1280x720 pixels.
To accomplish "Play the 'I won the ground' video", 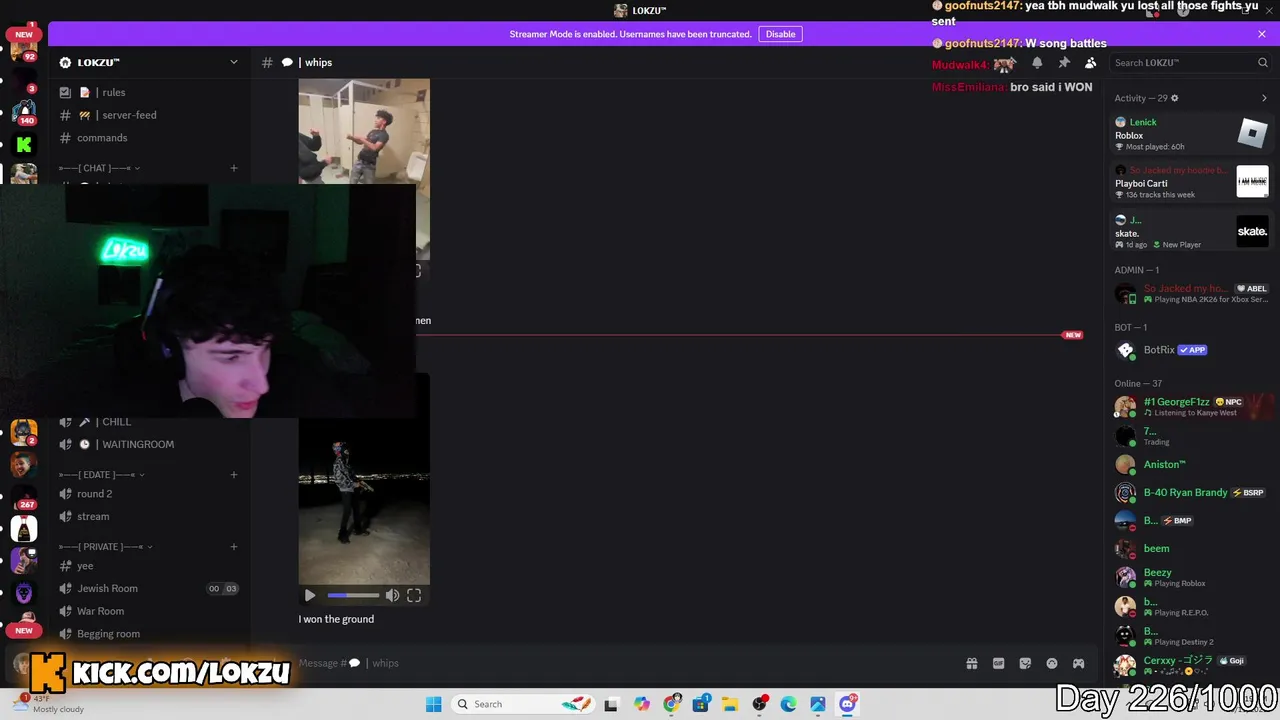I will pyautogui.click(x=310, y=596).
